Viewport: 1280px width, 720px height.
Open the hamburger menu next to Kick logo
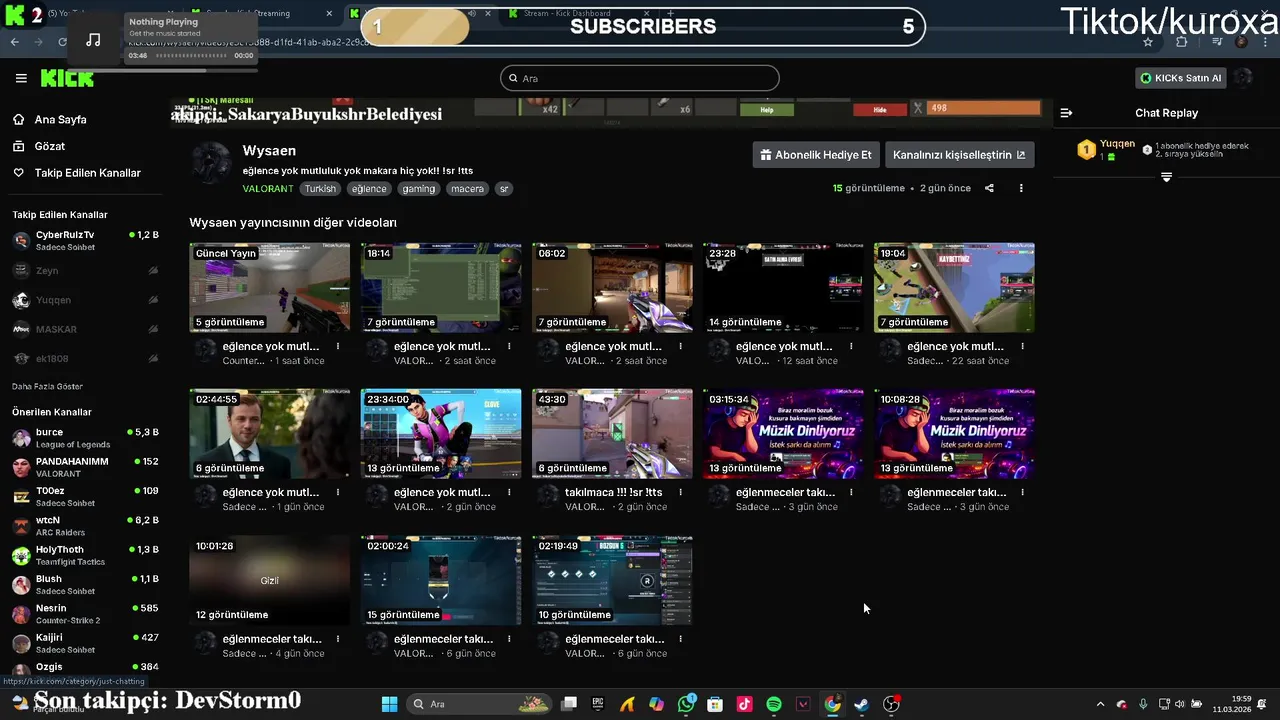(21, 78)
